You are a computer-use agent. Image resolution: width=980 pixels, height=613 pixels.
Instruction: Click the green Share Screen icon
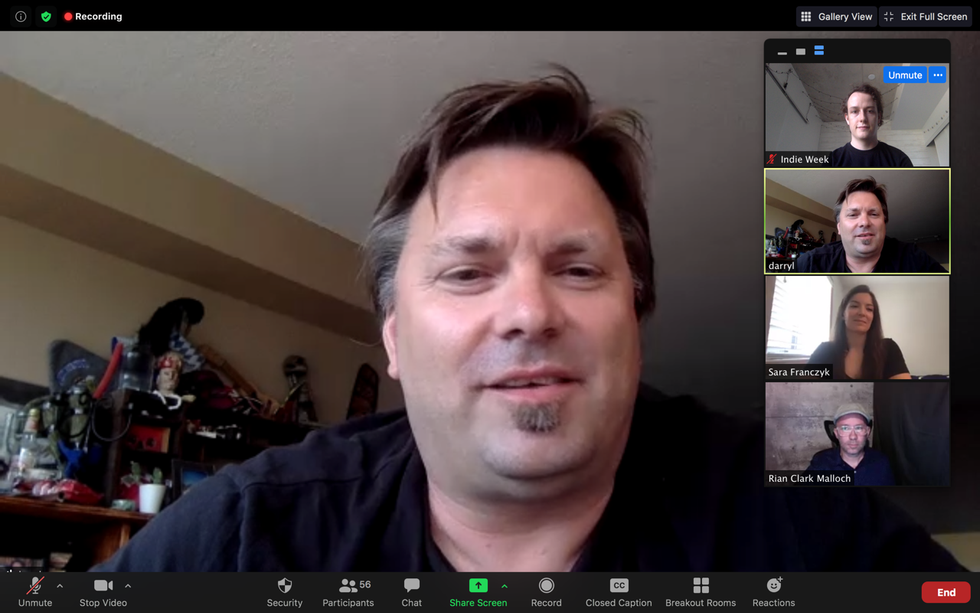[x=478, y=586]
